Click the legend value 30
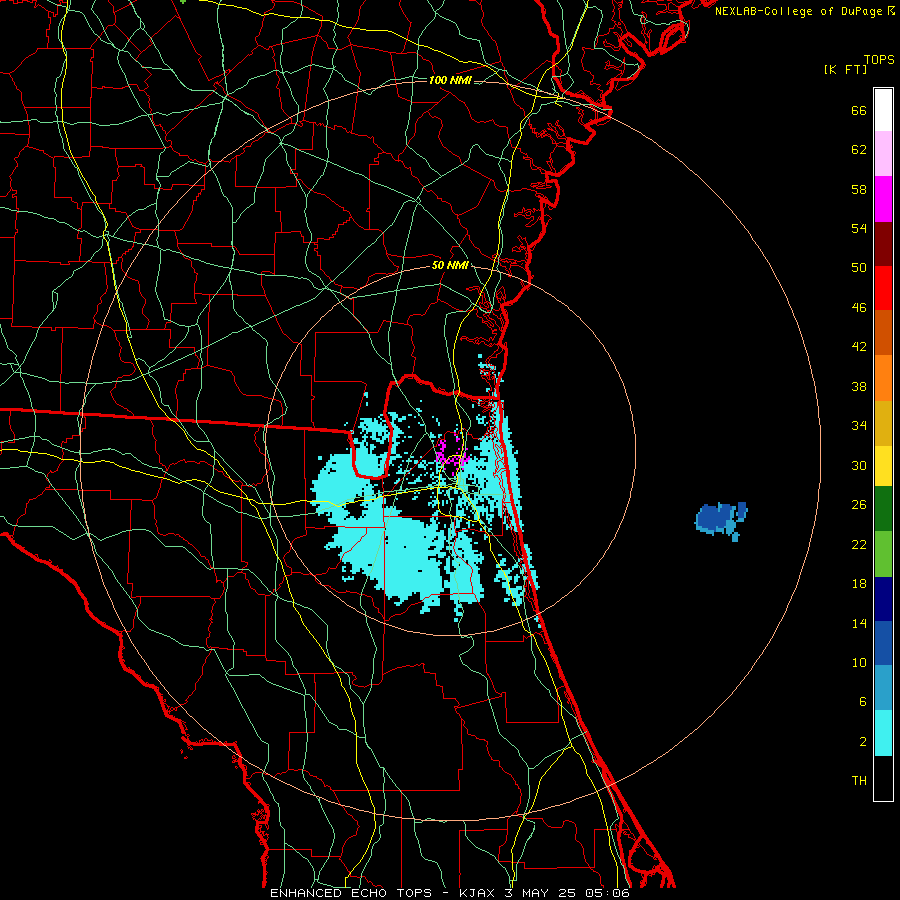Image resolution: width=900 pixels, height=900 pixels. [859, 465]
